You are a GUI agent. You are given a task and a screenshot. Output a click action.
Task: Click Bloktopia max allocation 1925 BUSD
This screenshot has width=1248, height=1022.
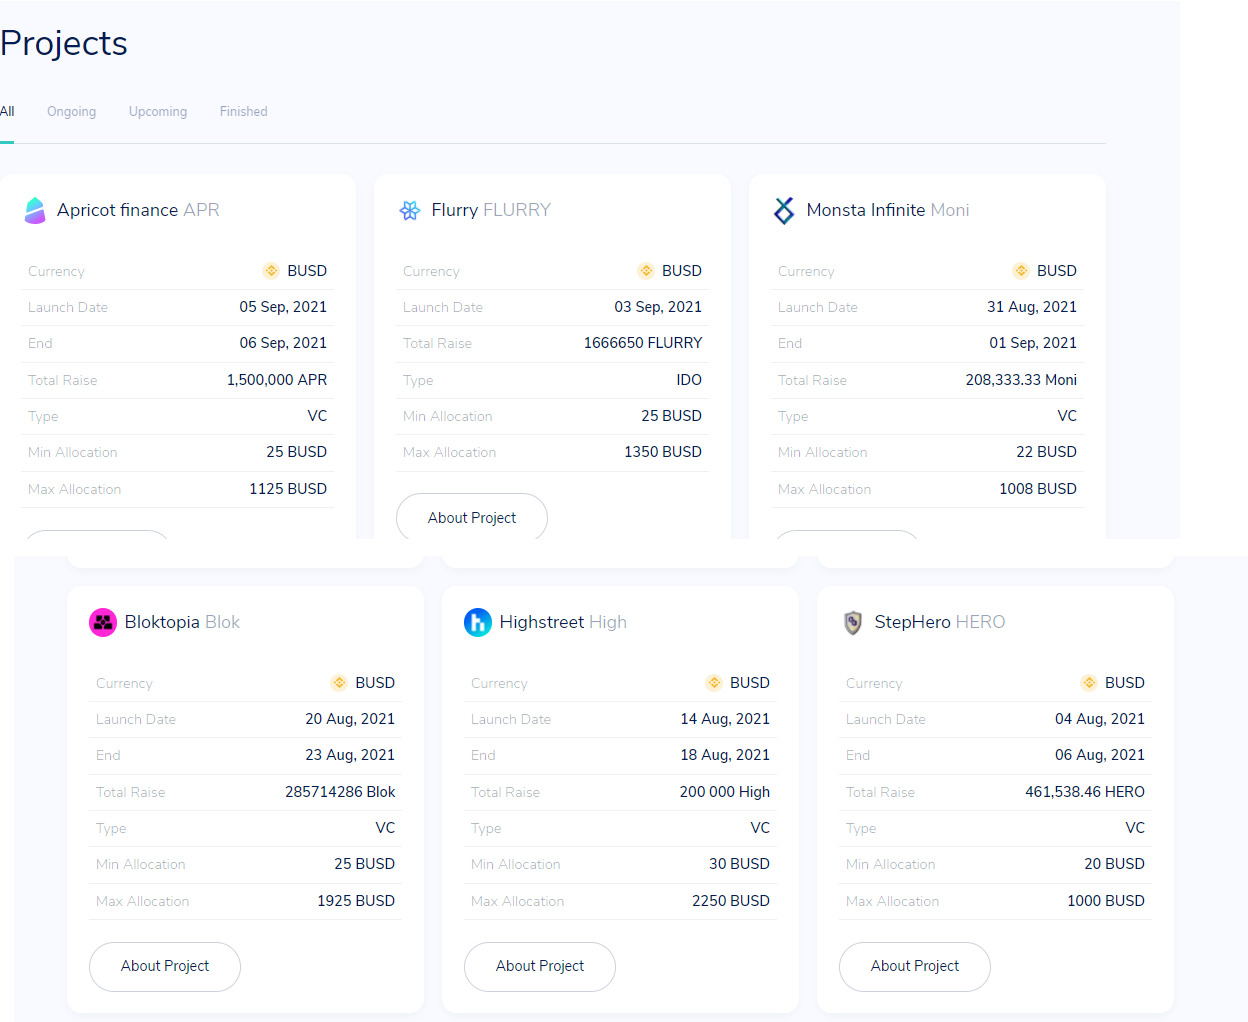click(356, 901)
